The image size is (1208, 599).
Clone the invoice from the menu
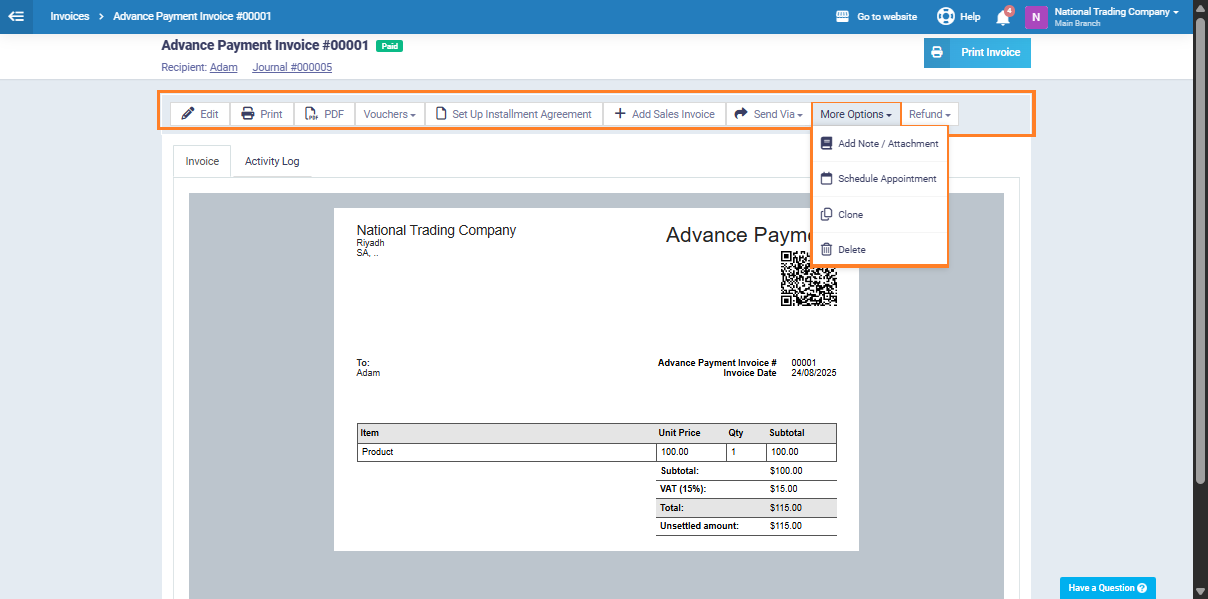click(879, 215)
